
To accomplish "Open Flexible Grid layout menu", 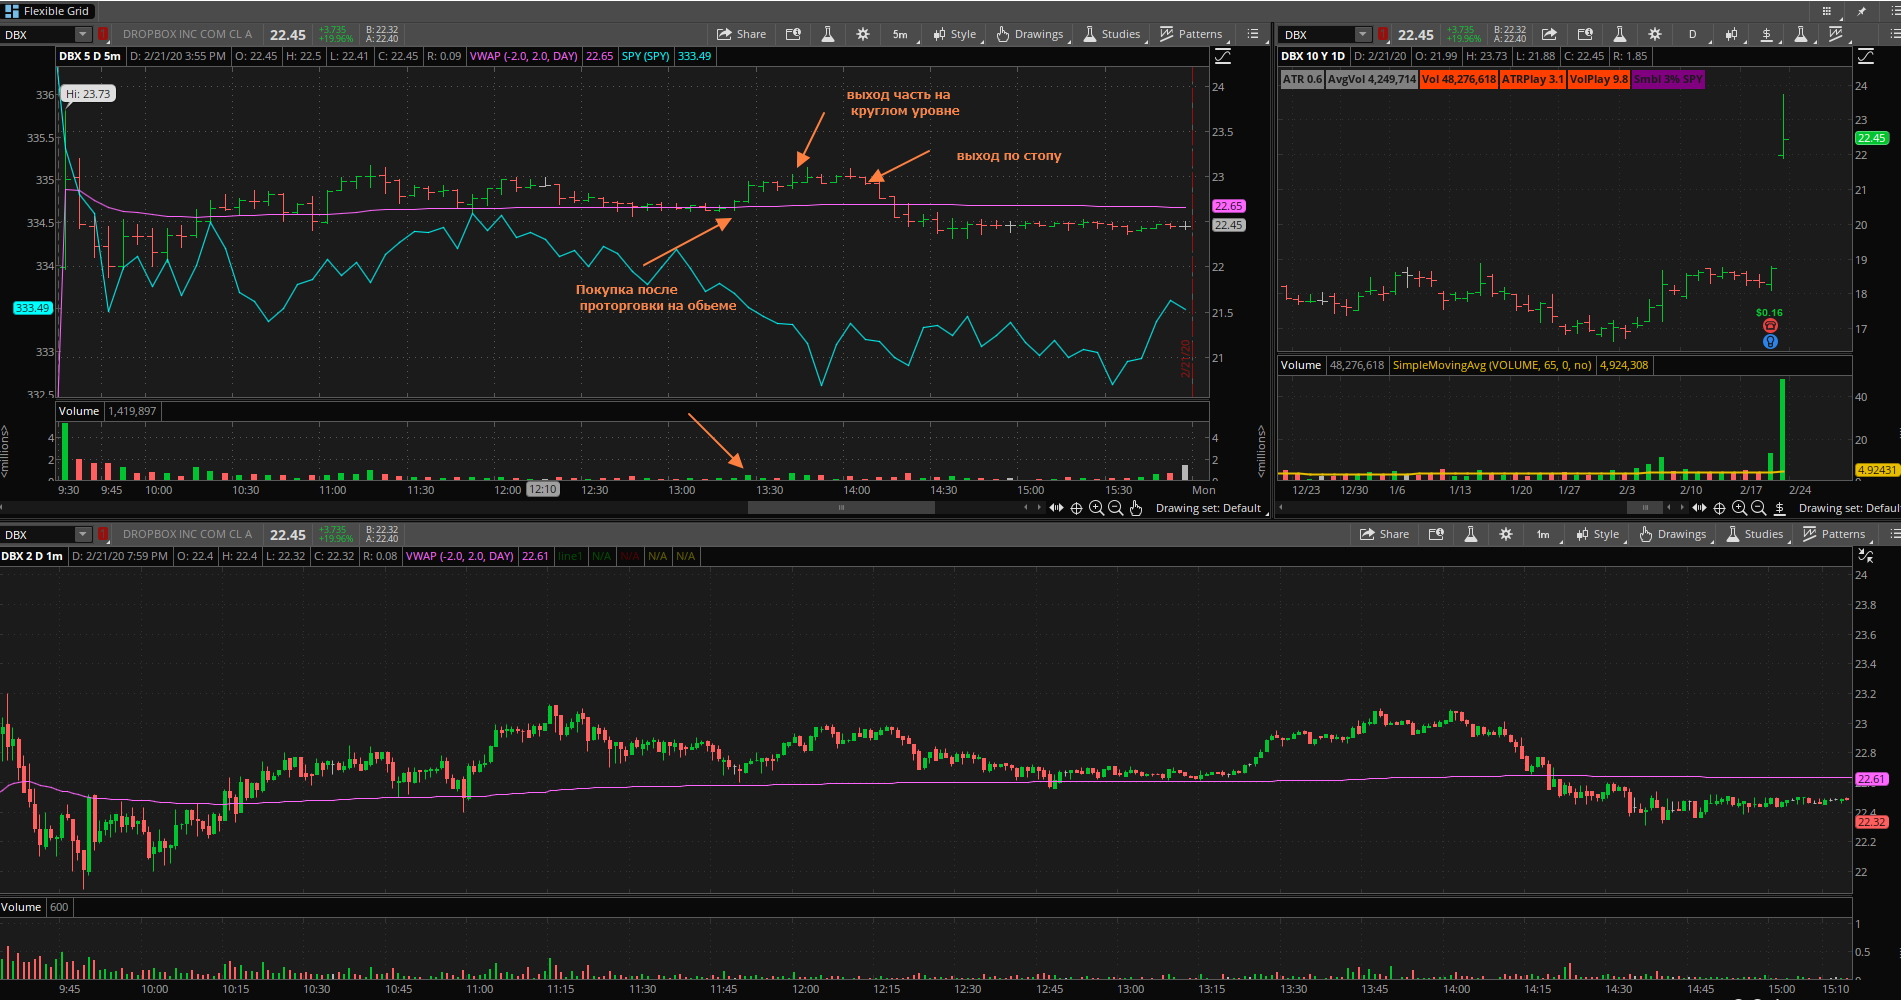I will (47, 11).
